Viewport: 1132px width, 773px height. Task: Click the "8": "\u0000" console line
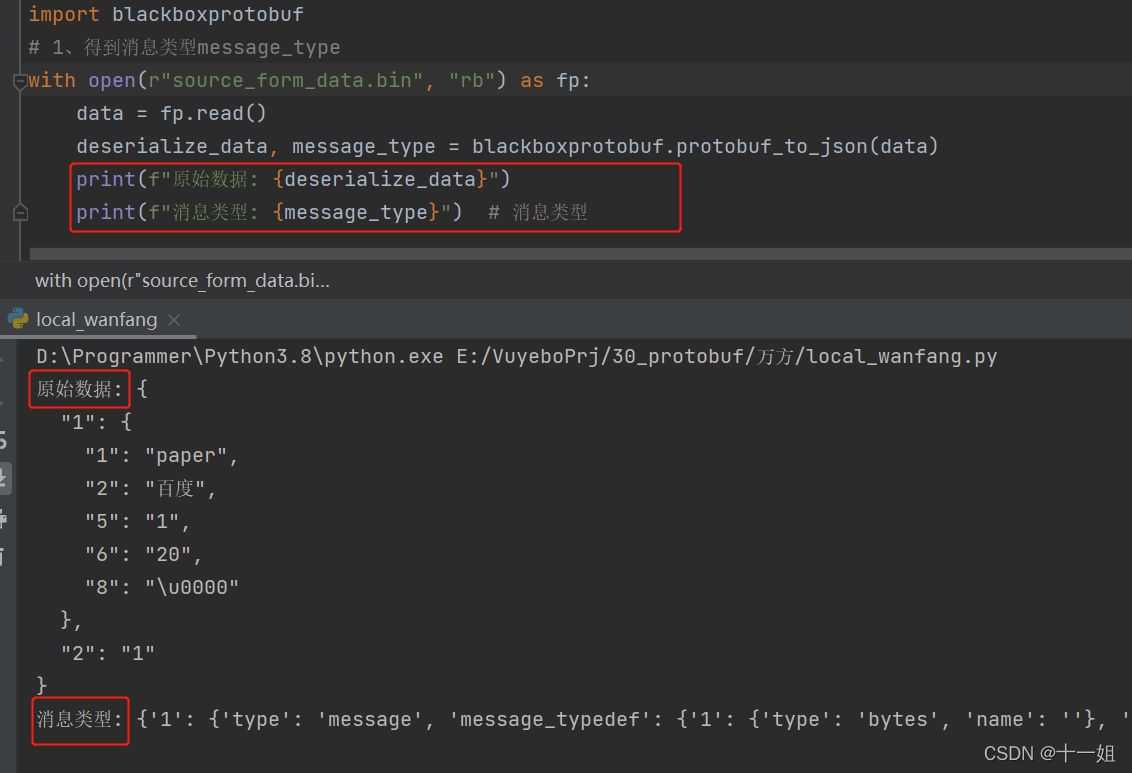point(162,588)
